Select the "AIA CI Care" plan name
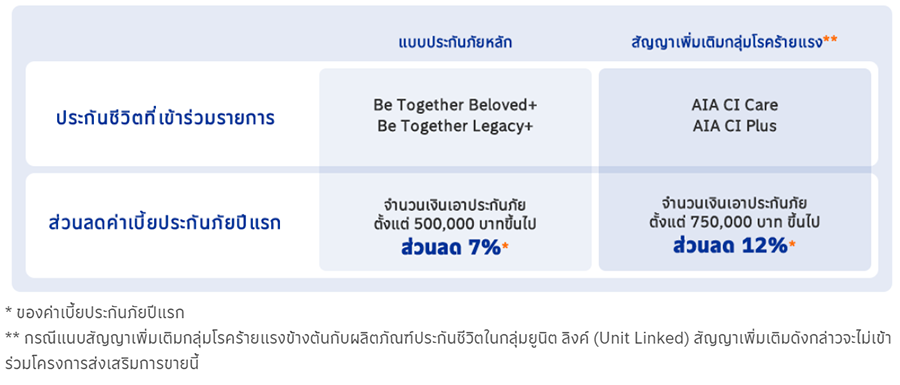 735,106
